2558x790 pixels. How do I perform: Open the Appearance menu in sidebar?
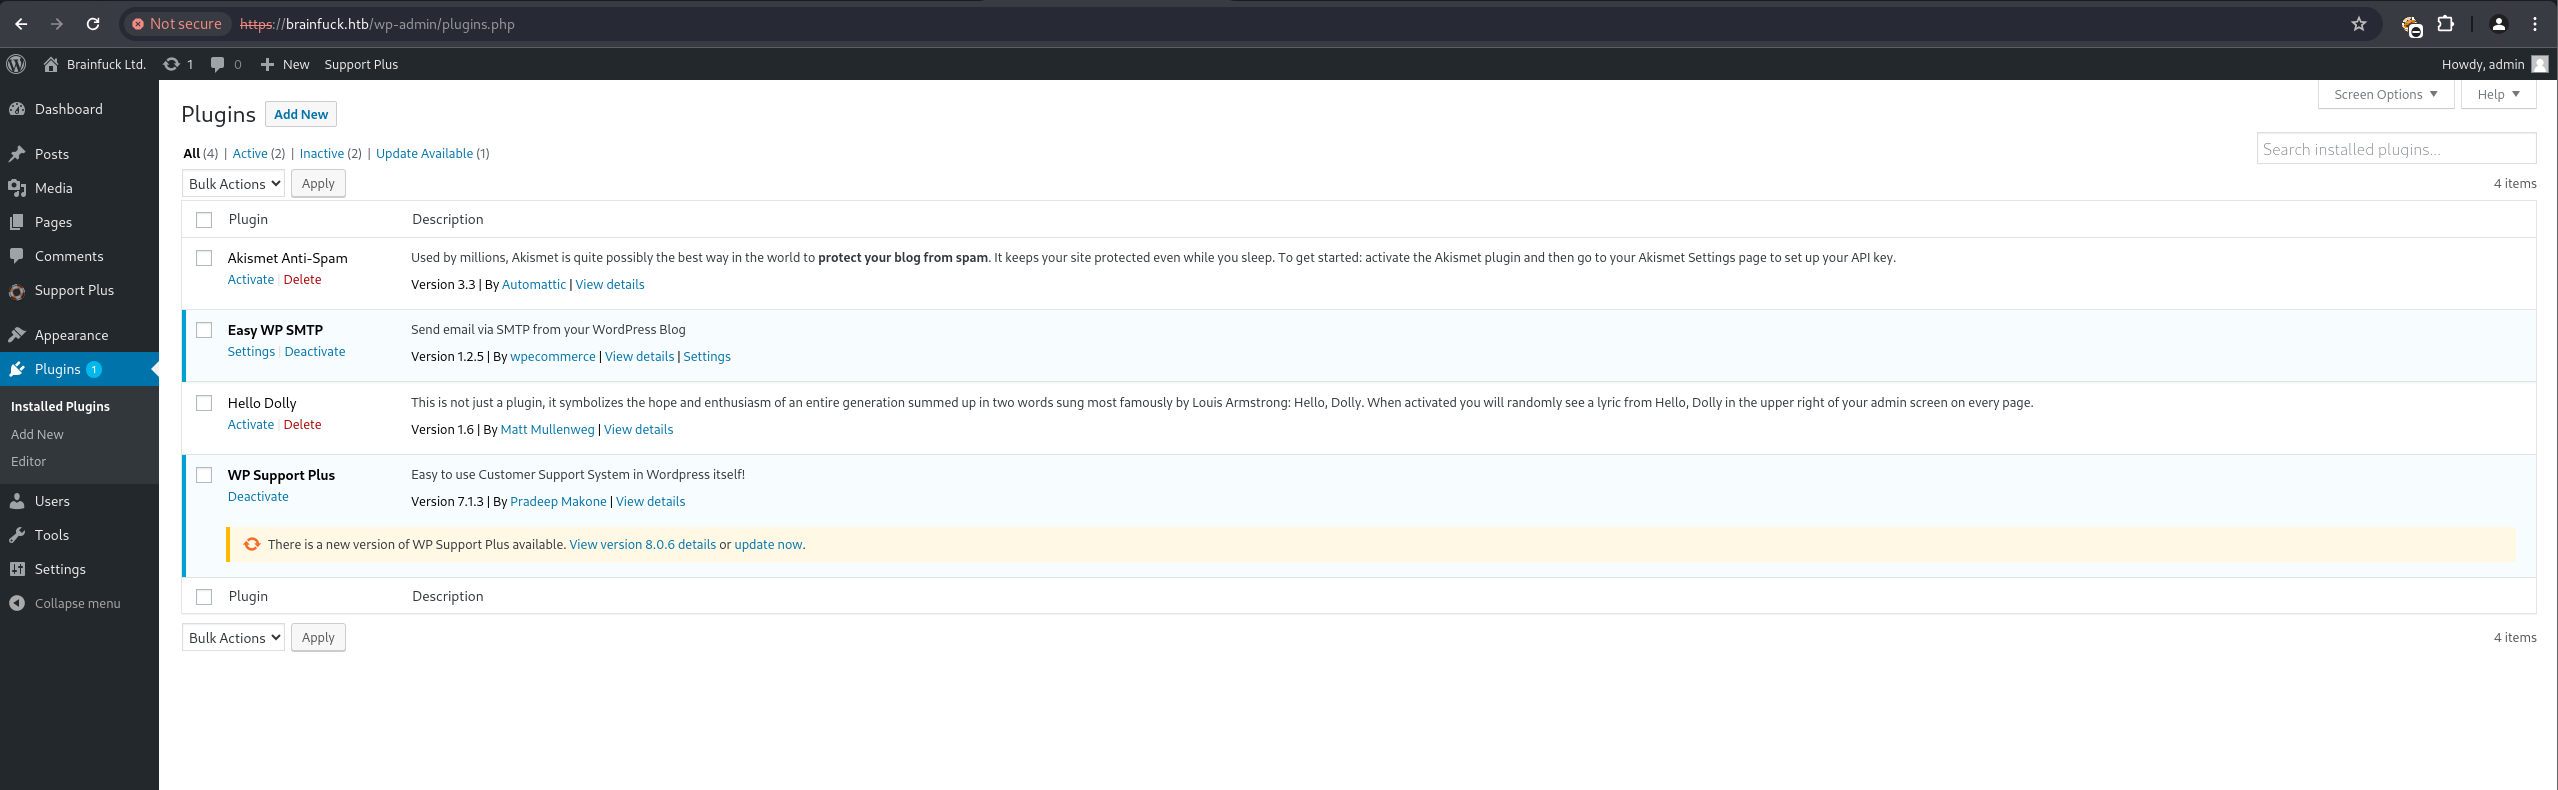(x=71, y=335)
